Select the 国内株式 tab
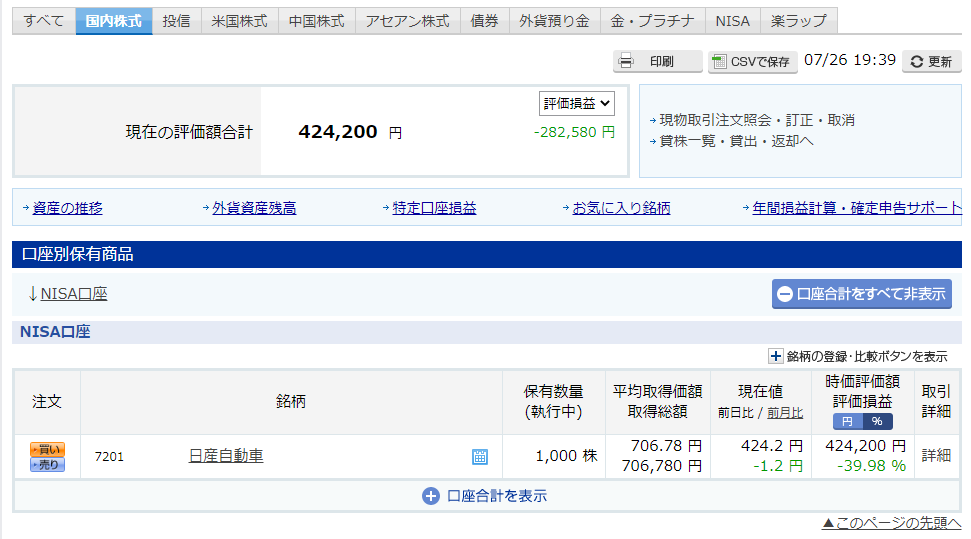Image resolution: width=971 pixels, height=539 pixels. coord(114,21)
